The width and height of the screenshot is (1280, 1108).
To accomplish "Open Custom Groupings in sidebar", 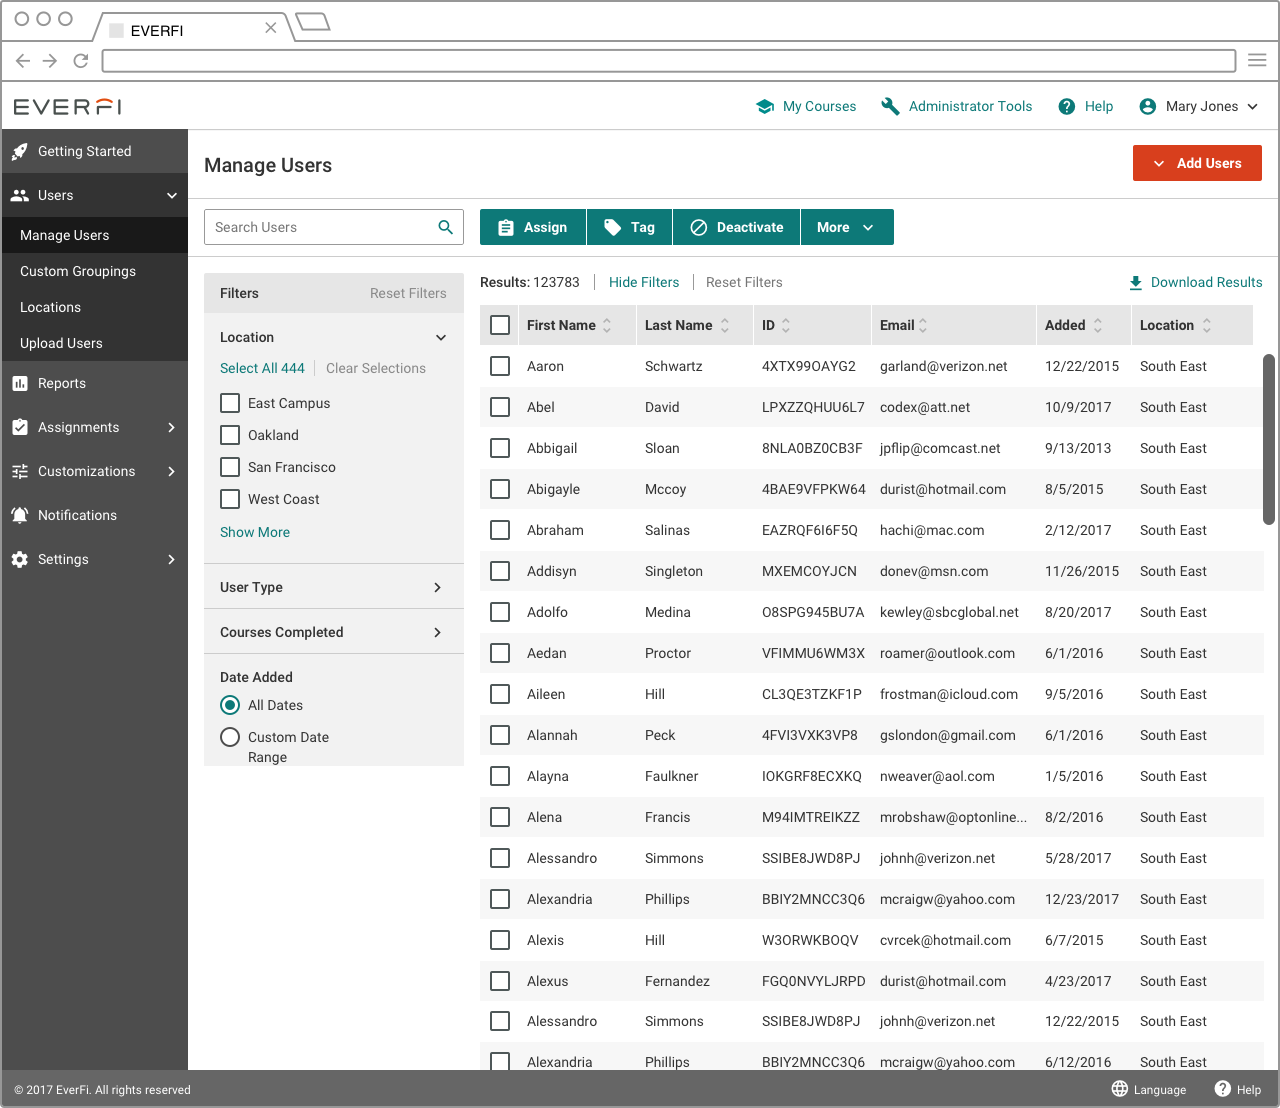I will tap(94, 272).
